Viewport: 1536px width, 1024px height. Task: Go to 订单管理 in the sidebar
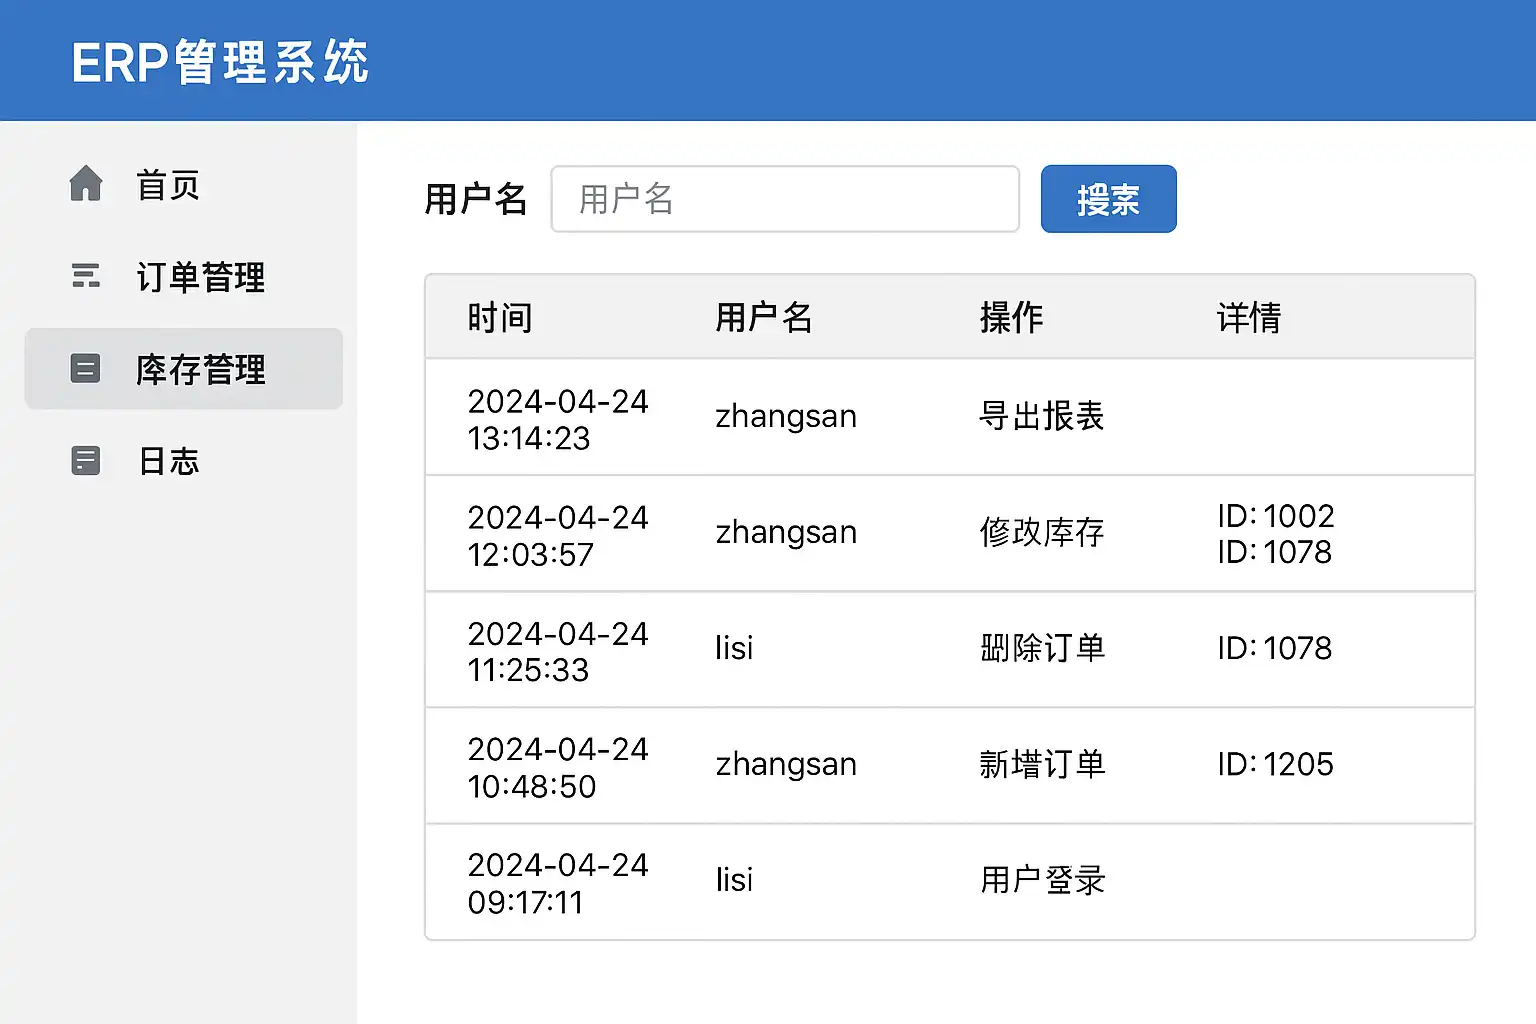(201, 277)
